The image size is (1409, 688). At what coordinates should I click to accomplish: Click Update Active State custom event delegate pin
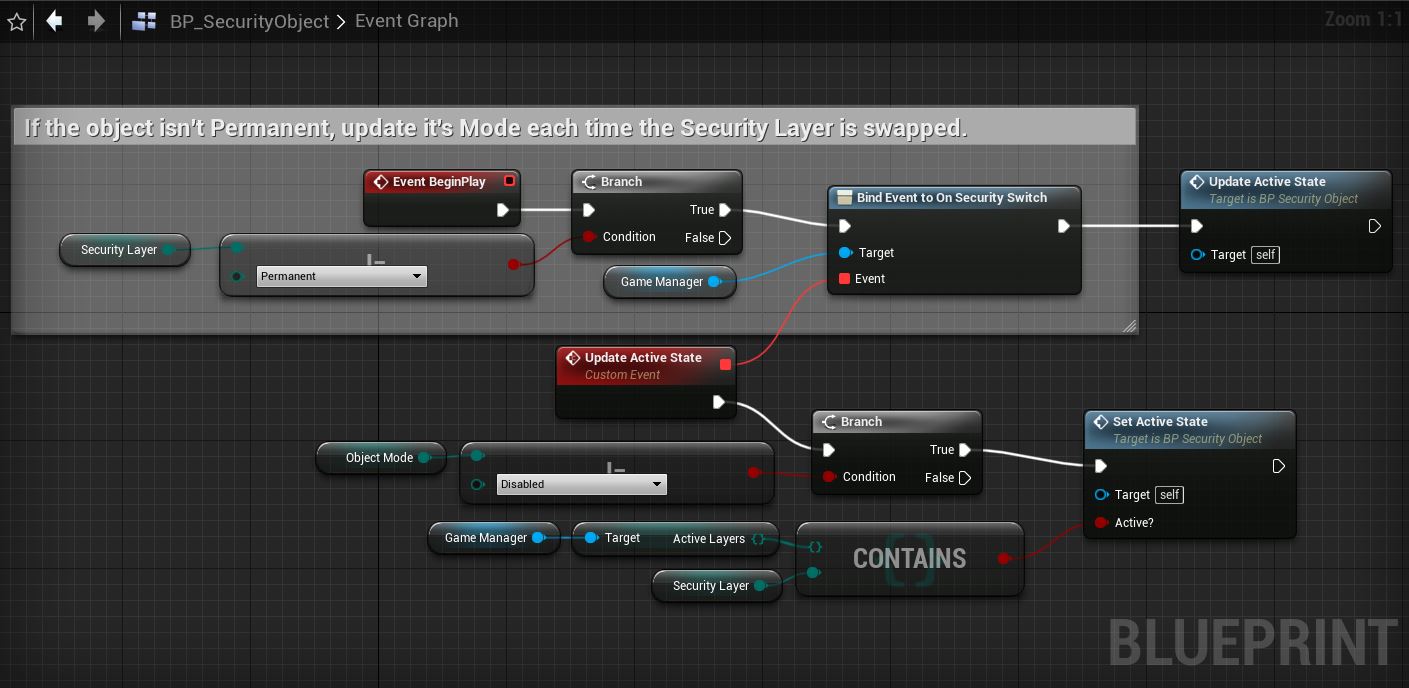point(725,364)
